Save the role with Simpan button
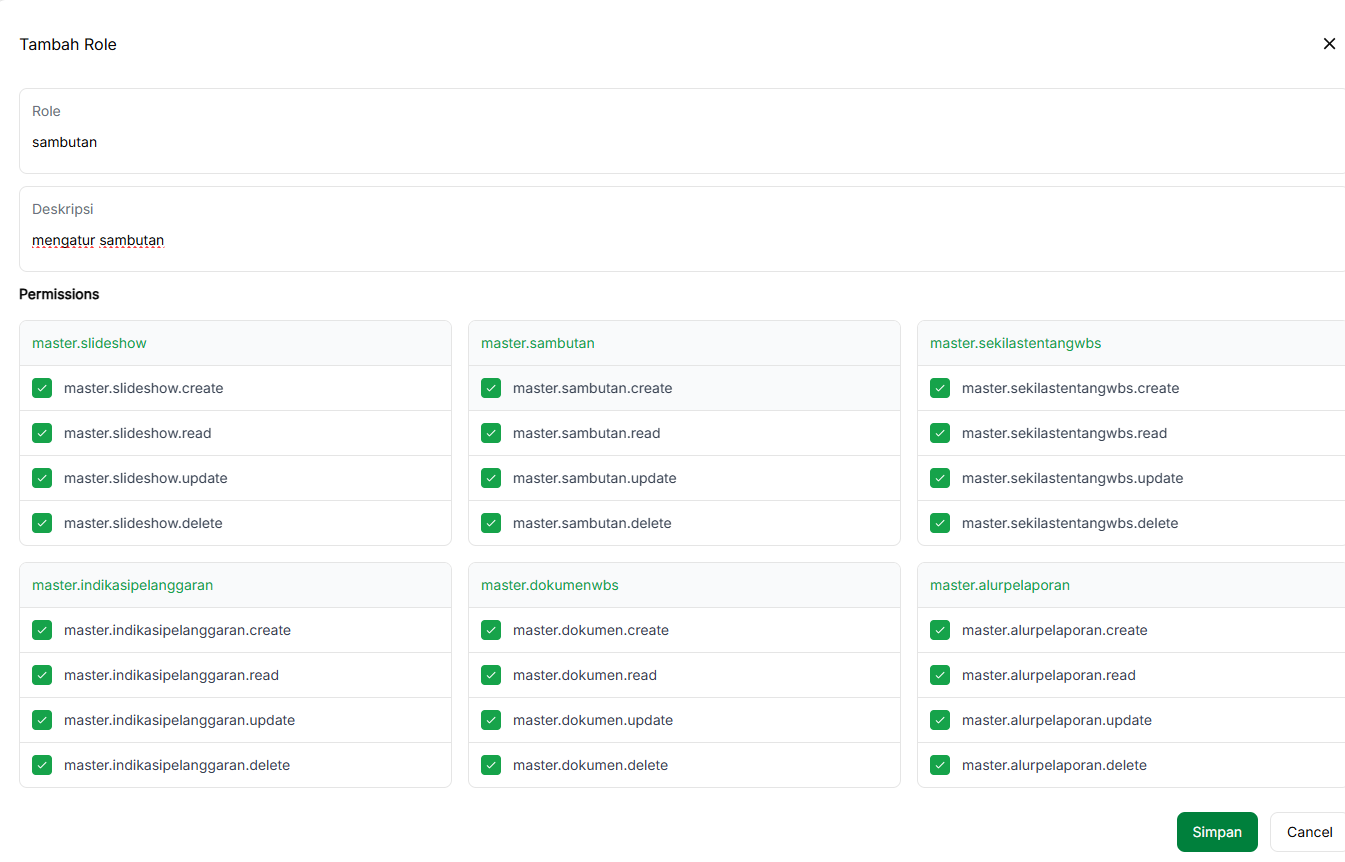This screenshot has width=1345, height=862. pyautogui.click(x=1216, y=832)
